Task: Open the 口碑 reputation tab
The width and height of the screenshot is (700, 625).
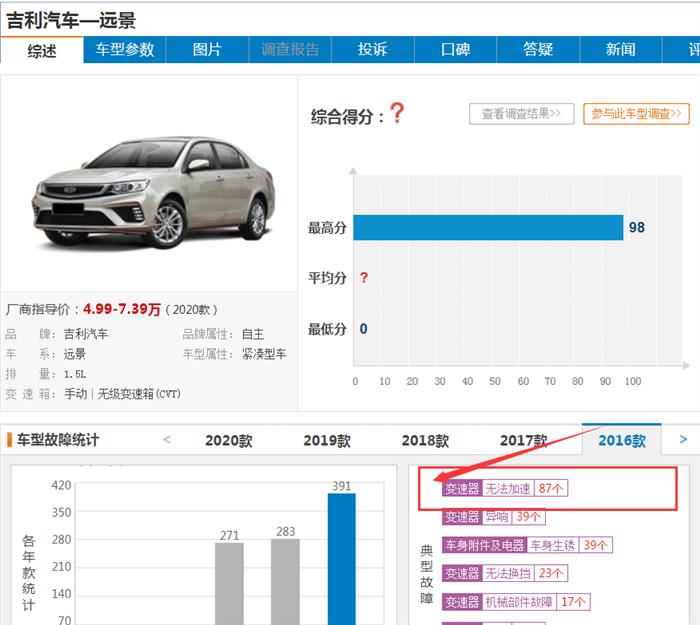Action: 455,50
